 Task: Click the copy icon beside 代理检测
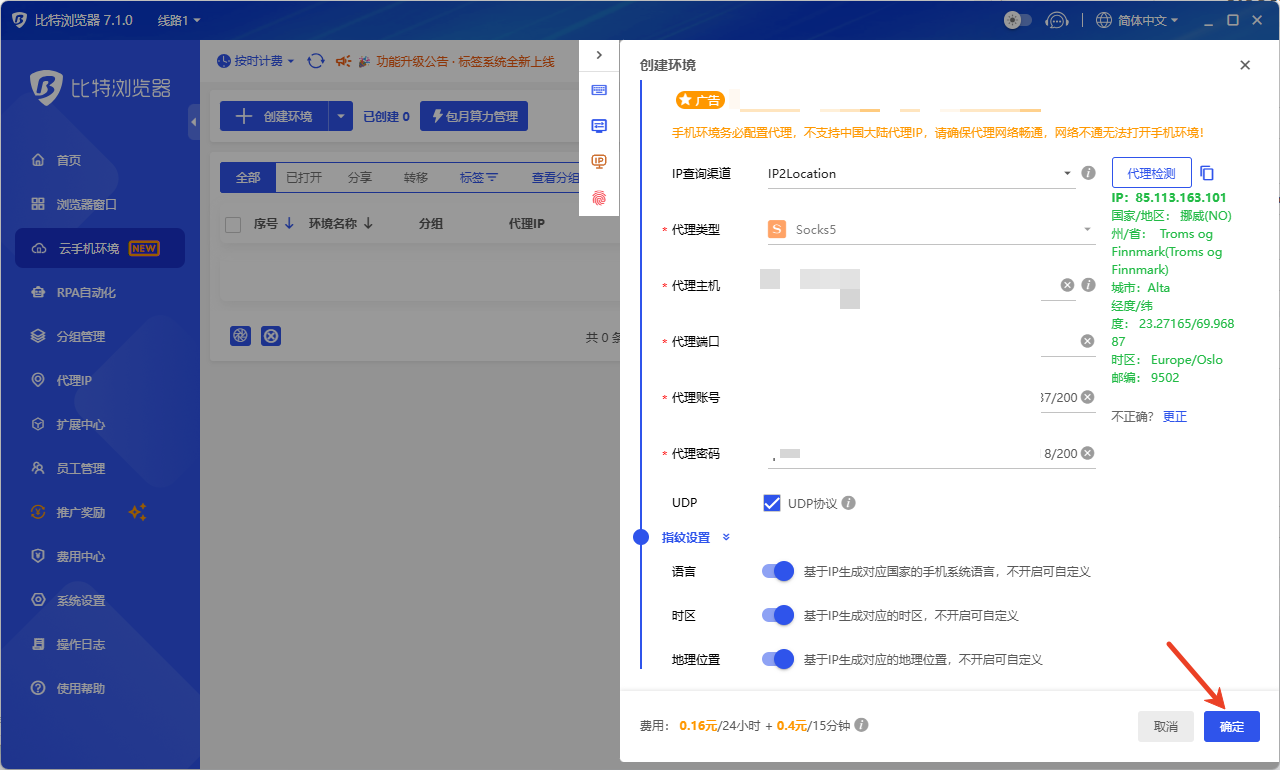(x=1207, y=173)
